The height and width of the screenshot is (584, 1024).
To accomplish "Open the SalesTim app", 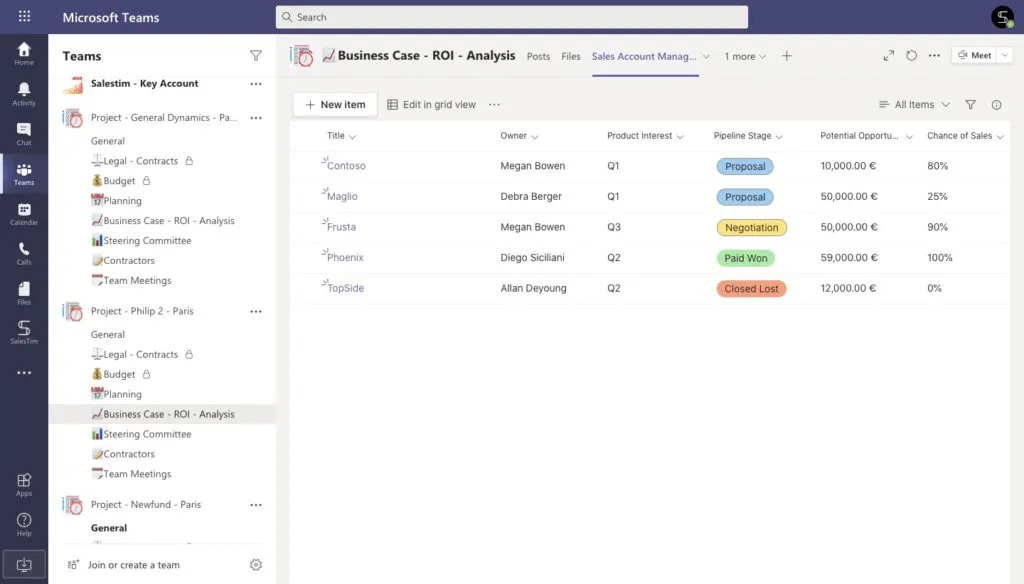I will click(x=24, y=332).
